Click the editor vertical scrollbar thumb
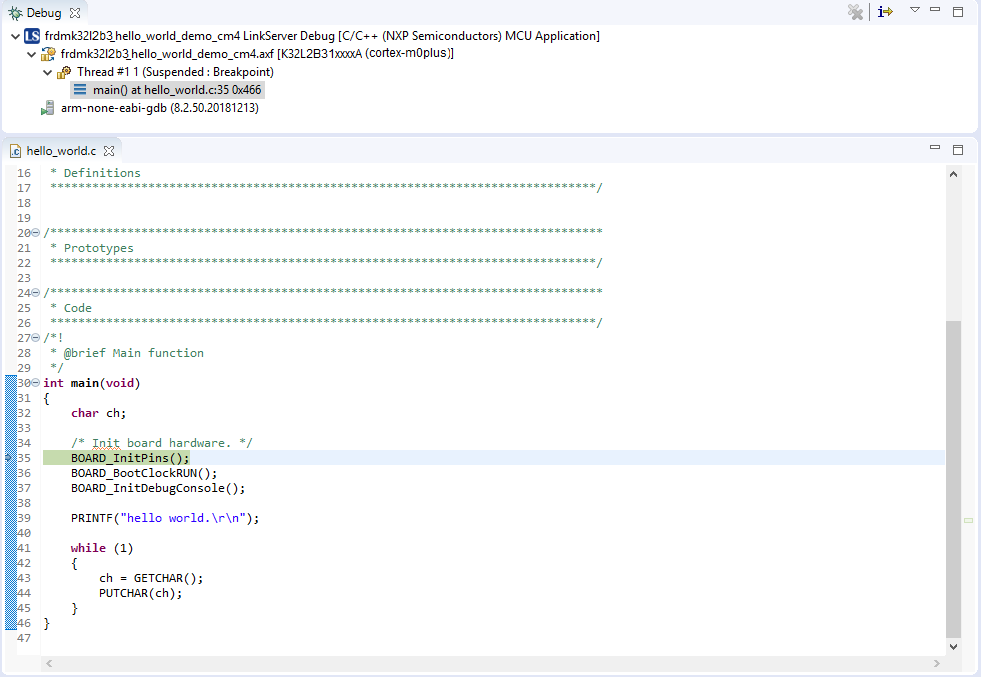The width and height of the screenshot is (981, 677). pyautogui.click(x=953, y=480)
